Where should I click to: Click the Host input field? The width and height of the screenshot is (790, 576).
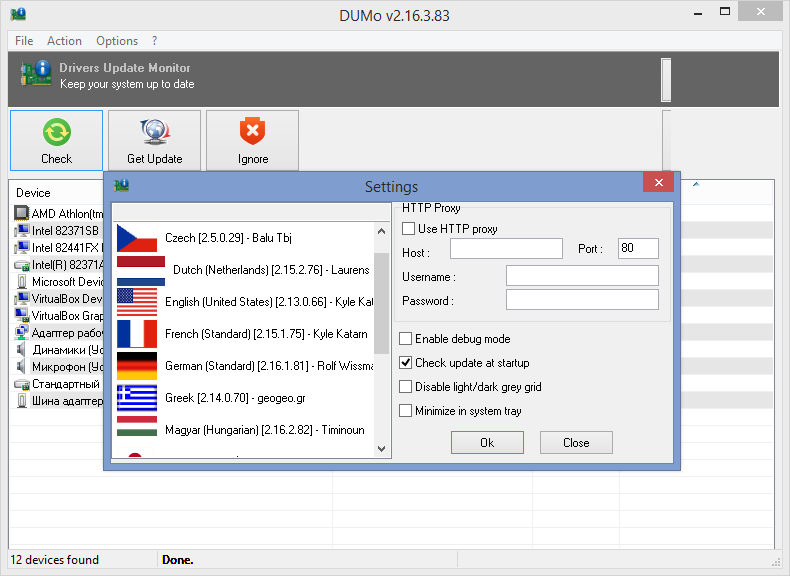[x=506, y=249]
